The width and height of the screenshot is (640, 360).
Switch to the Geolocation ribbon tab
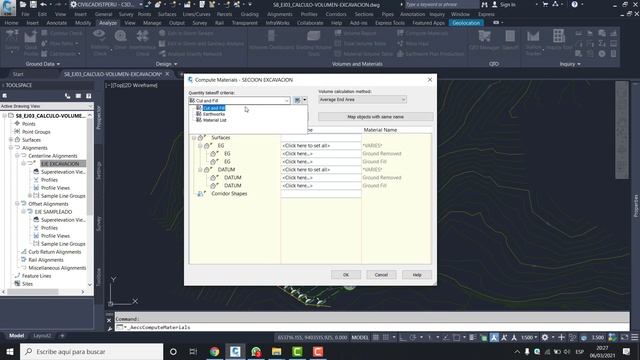pyautogui.click(x=466, y=23)
